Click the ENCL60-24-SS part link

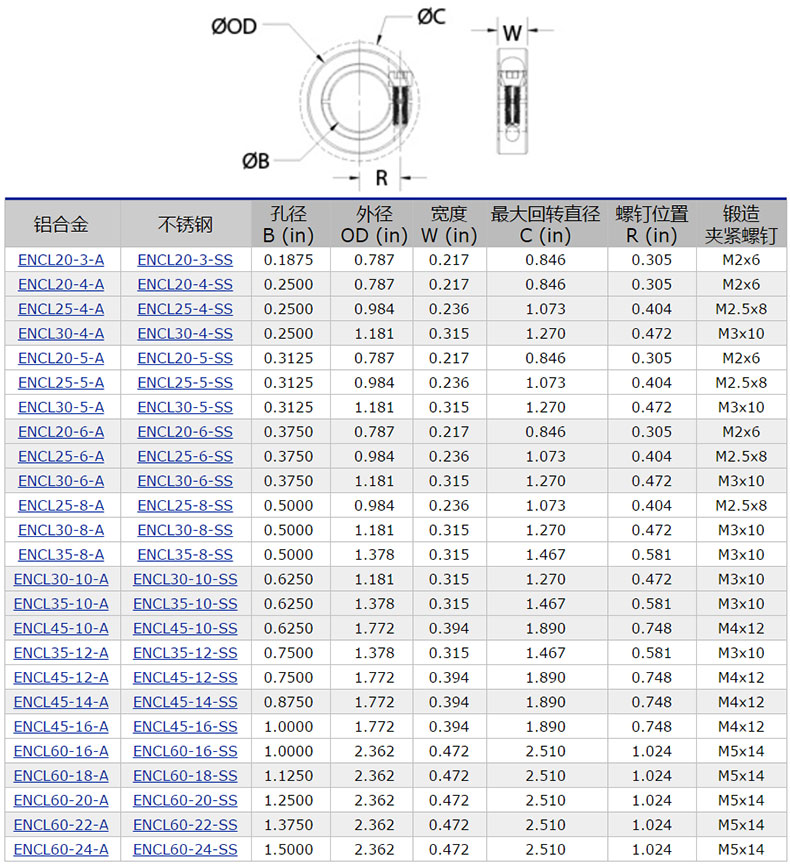185,850
